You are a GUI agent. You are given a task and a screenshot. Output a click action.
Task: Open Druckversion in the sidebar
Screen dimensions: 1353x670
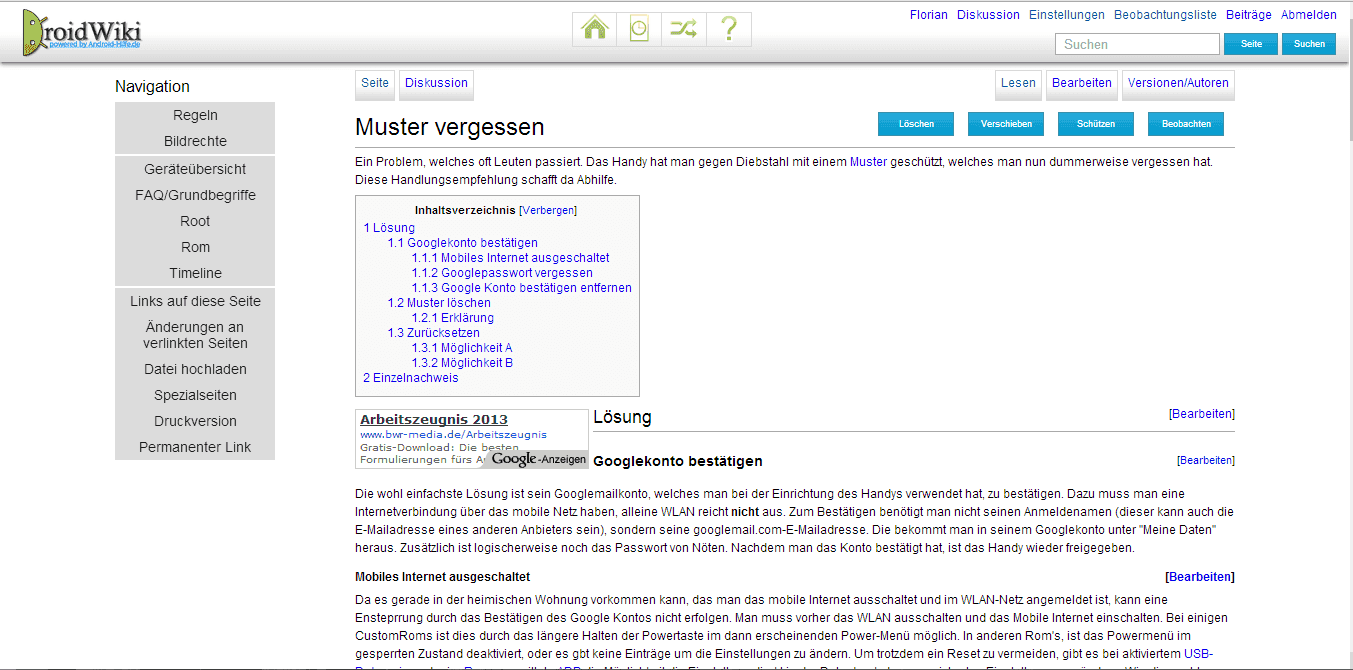click(x=195, y=421)
